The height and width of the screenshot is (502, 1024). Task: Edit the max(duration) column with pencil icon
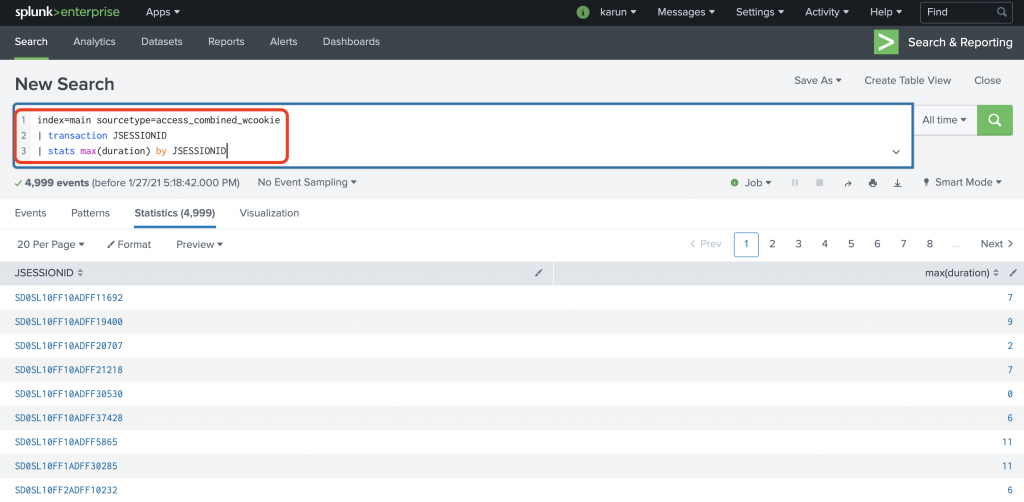[1012, 273]
